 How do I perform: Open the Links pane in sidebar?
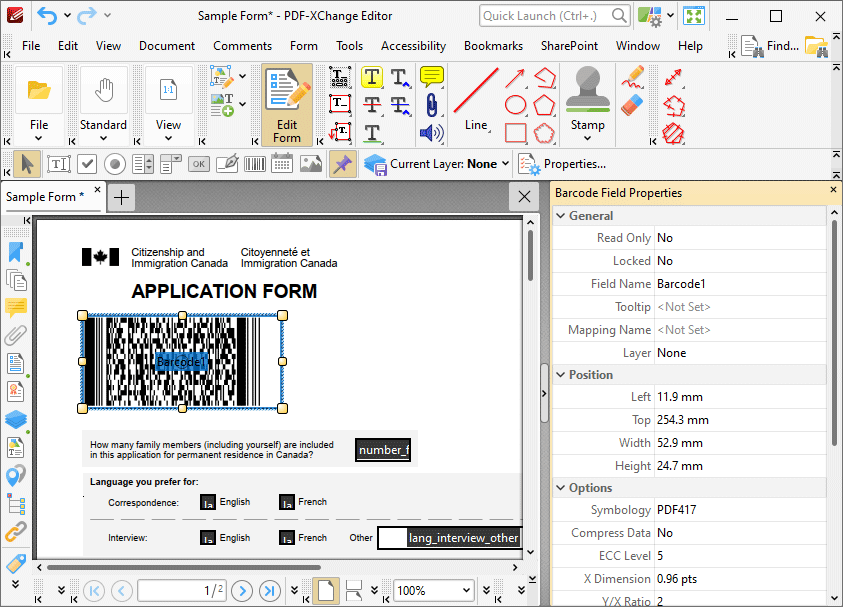(x=15, y=532)
